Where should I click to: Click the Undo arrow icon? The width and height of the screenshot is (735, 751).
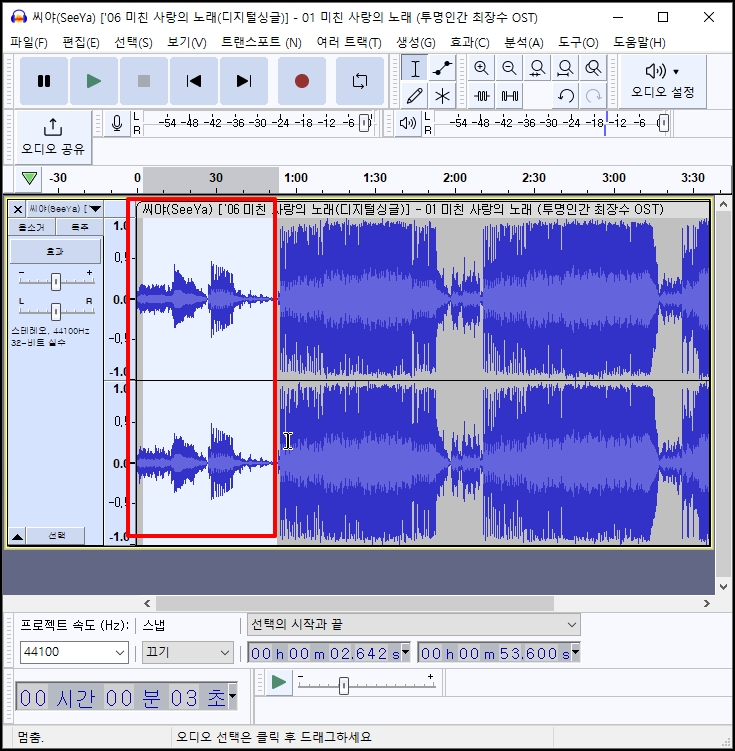tap(565, 96)
